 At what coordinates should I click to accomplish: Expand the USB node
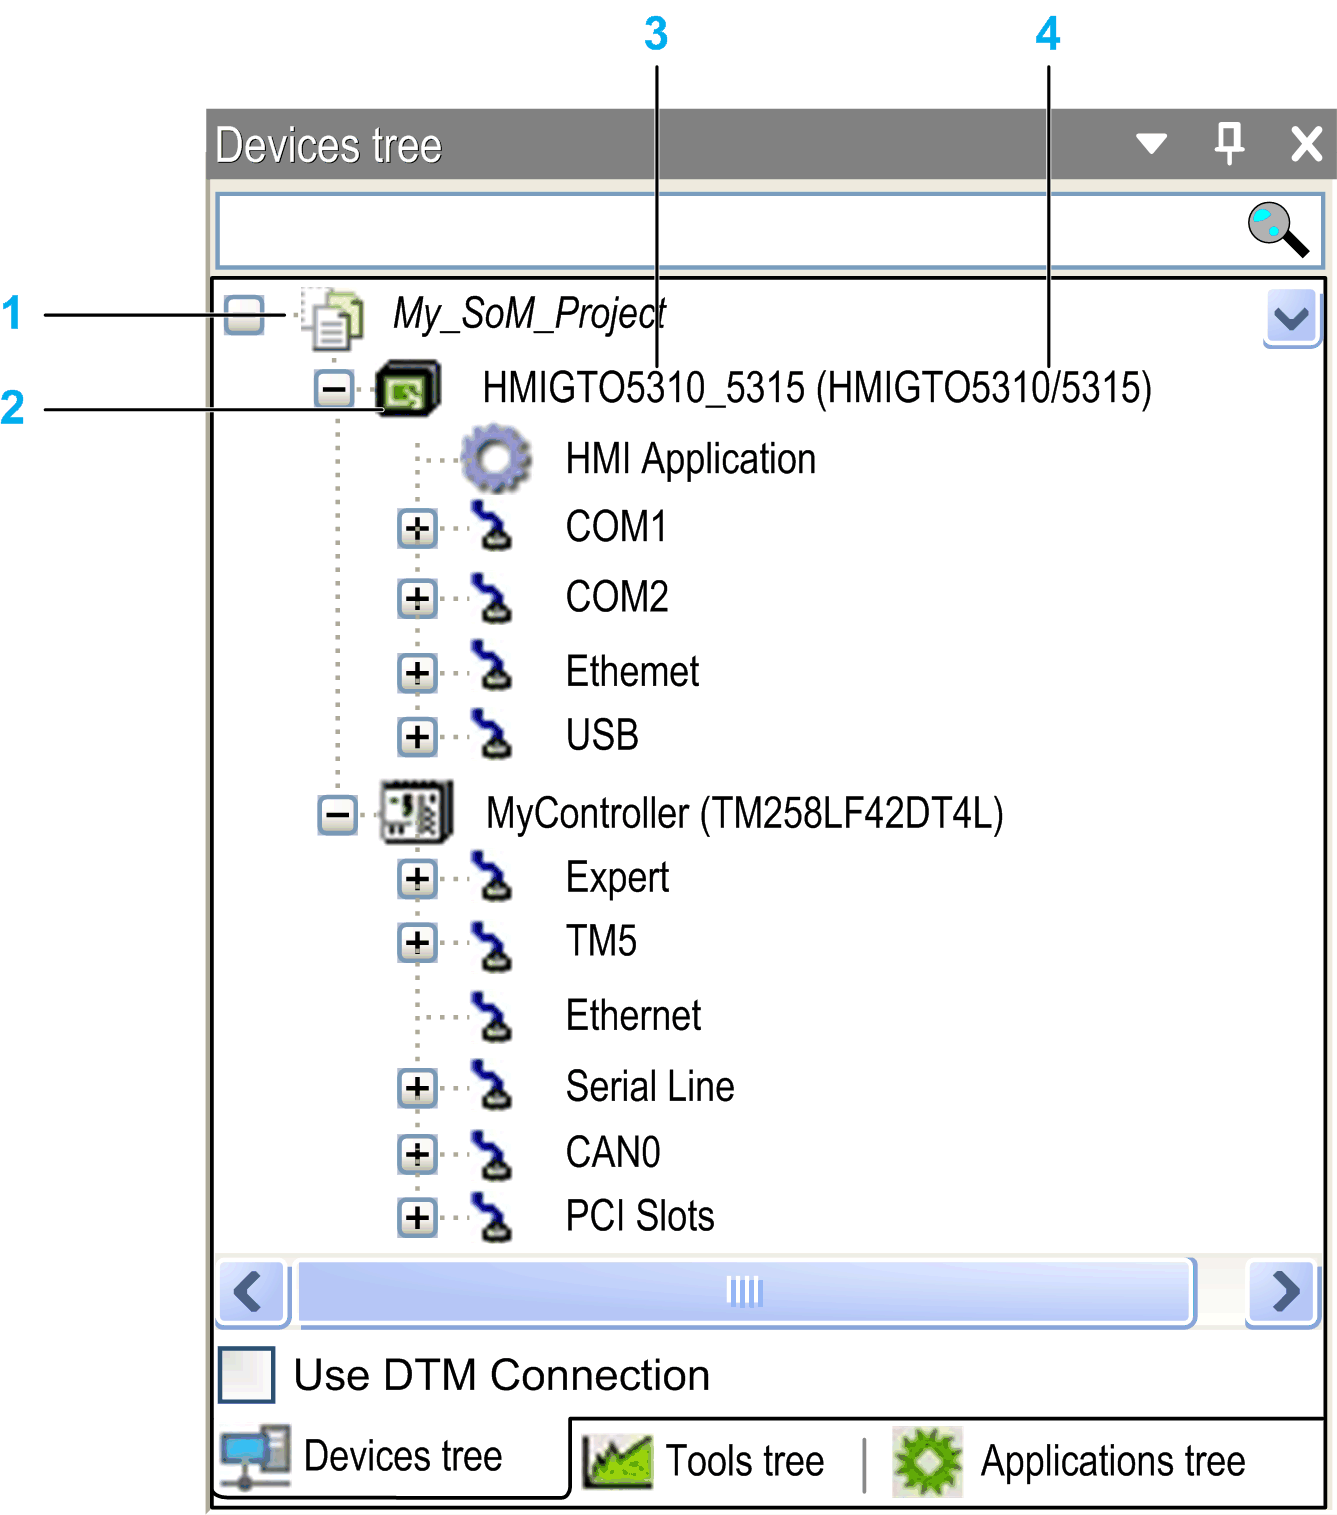point(417,736)
